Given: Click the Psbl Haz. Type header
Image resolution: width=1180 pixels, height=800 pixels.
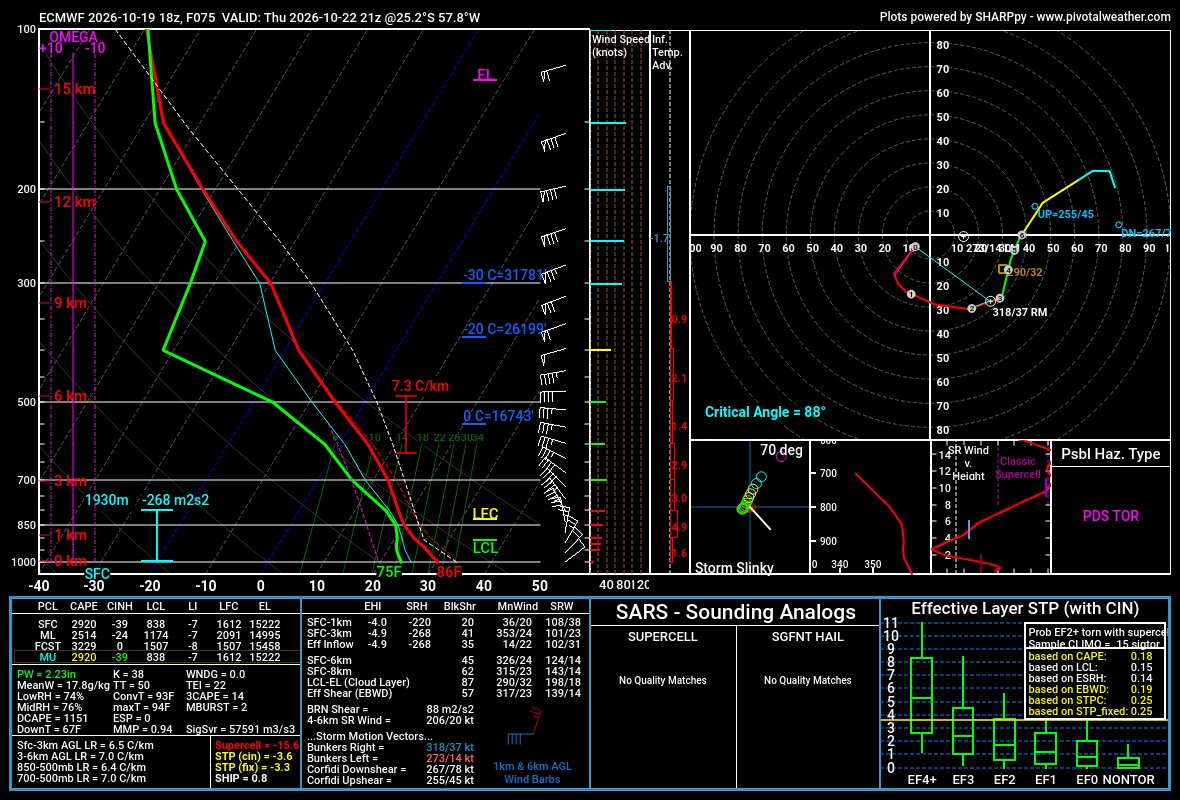Looking at the screenshot, I should 1110,454.
